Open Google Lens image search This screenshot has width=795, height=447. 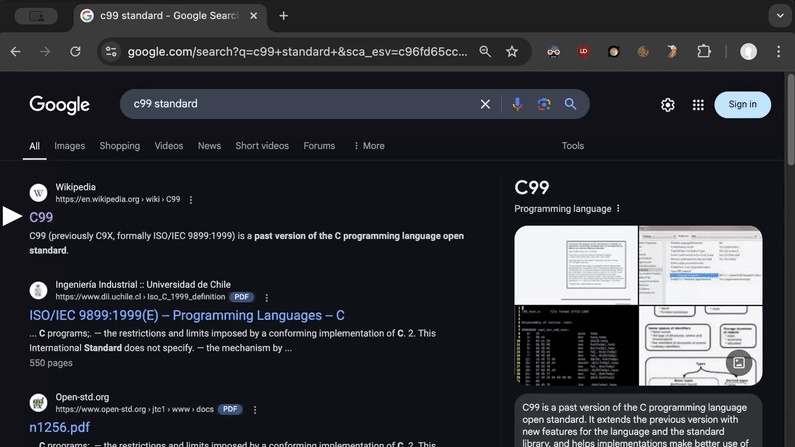click(544, 104)
